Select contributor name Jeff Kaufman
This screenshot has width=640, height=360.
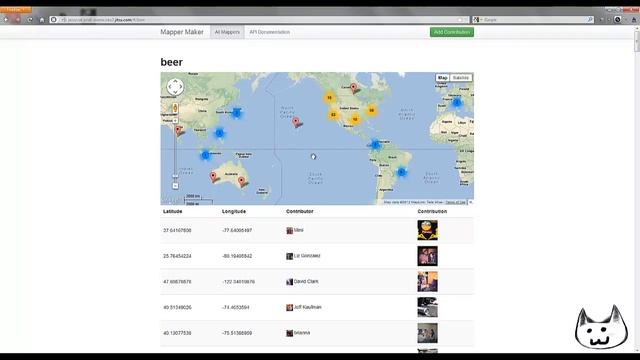[x=307, y=307]
